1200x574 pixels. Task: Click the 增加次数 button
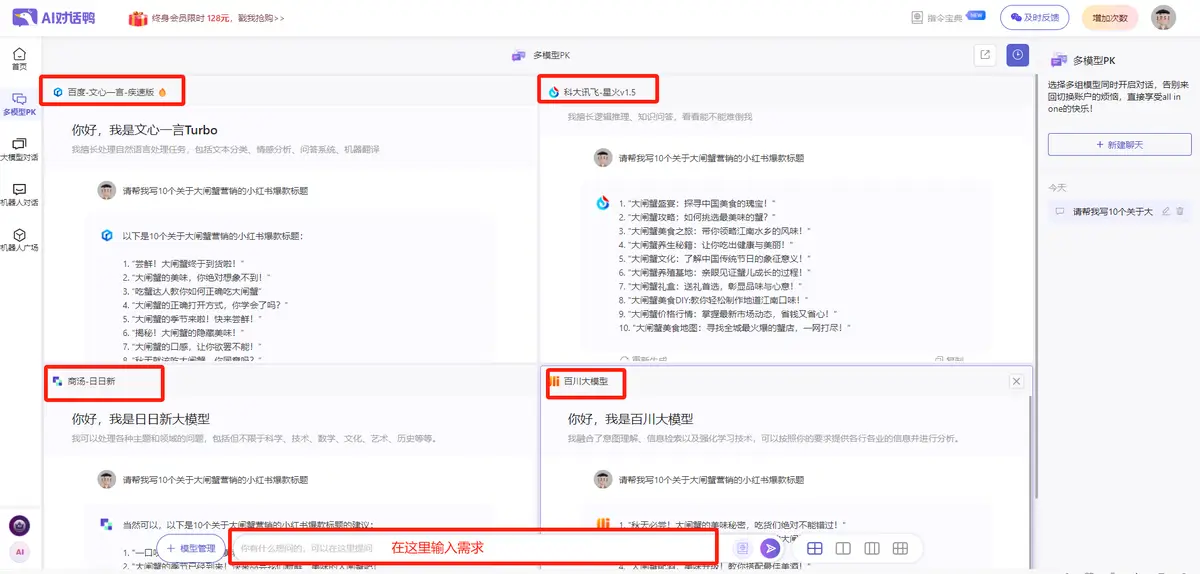click(1109, 18)
